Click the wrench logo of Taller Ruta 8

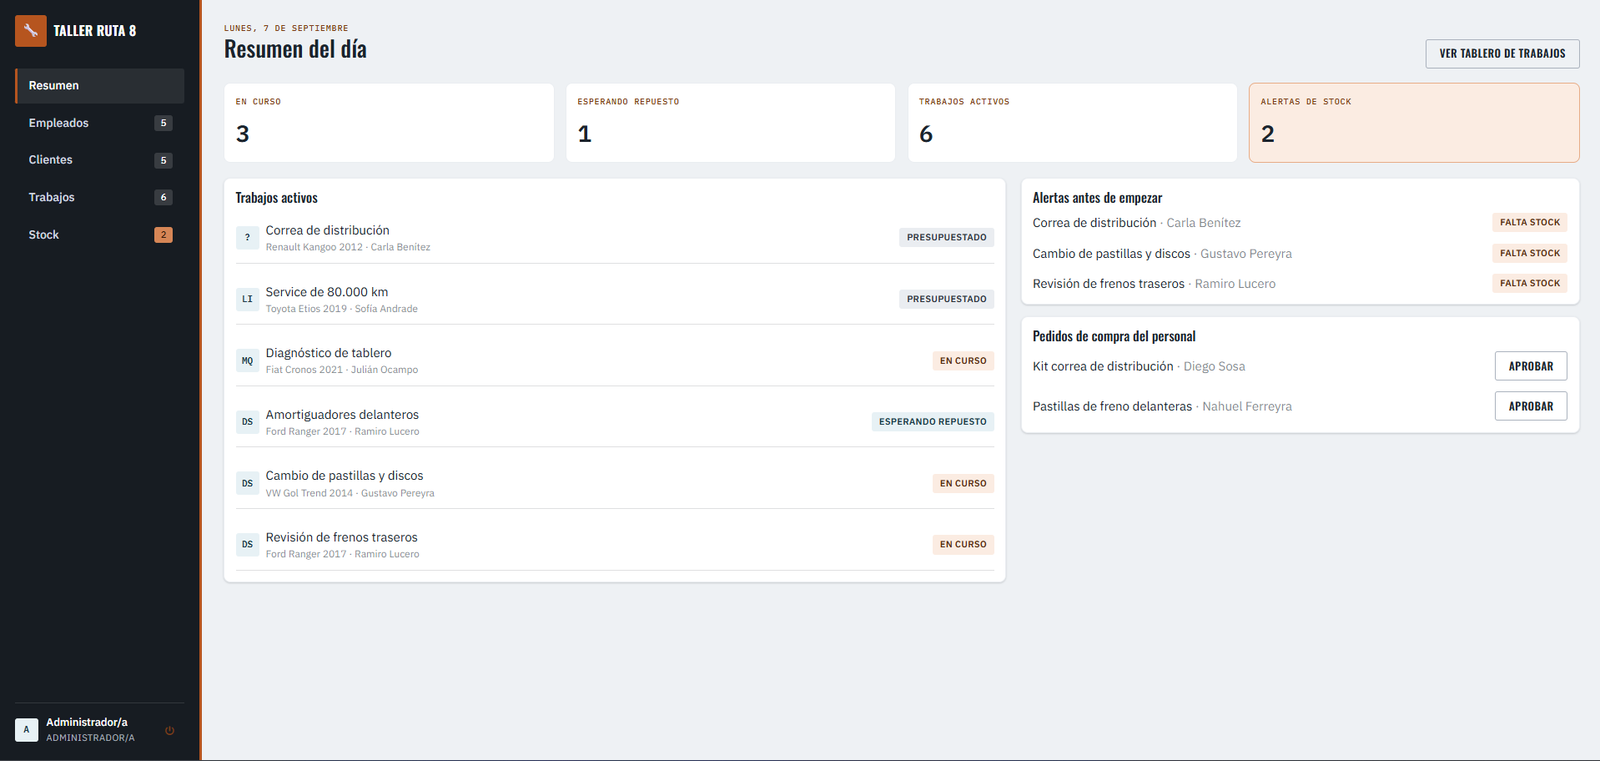click(x=31, y=31)
